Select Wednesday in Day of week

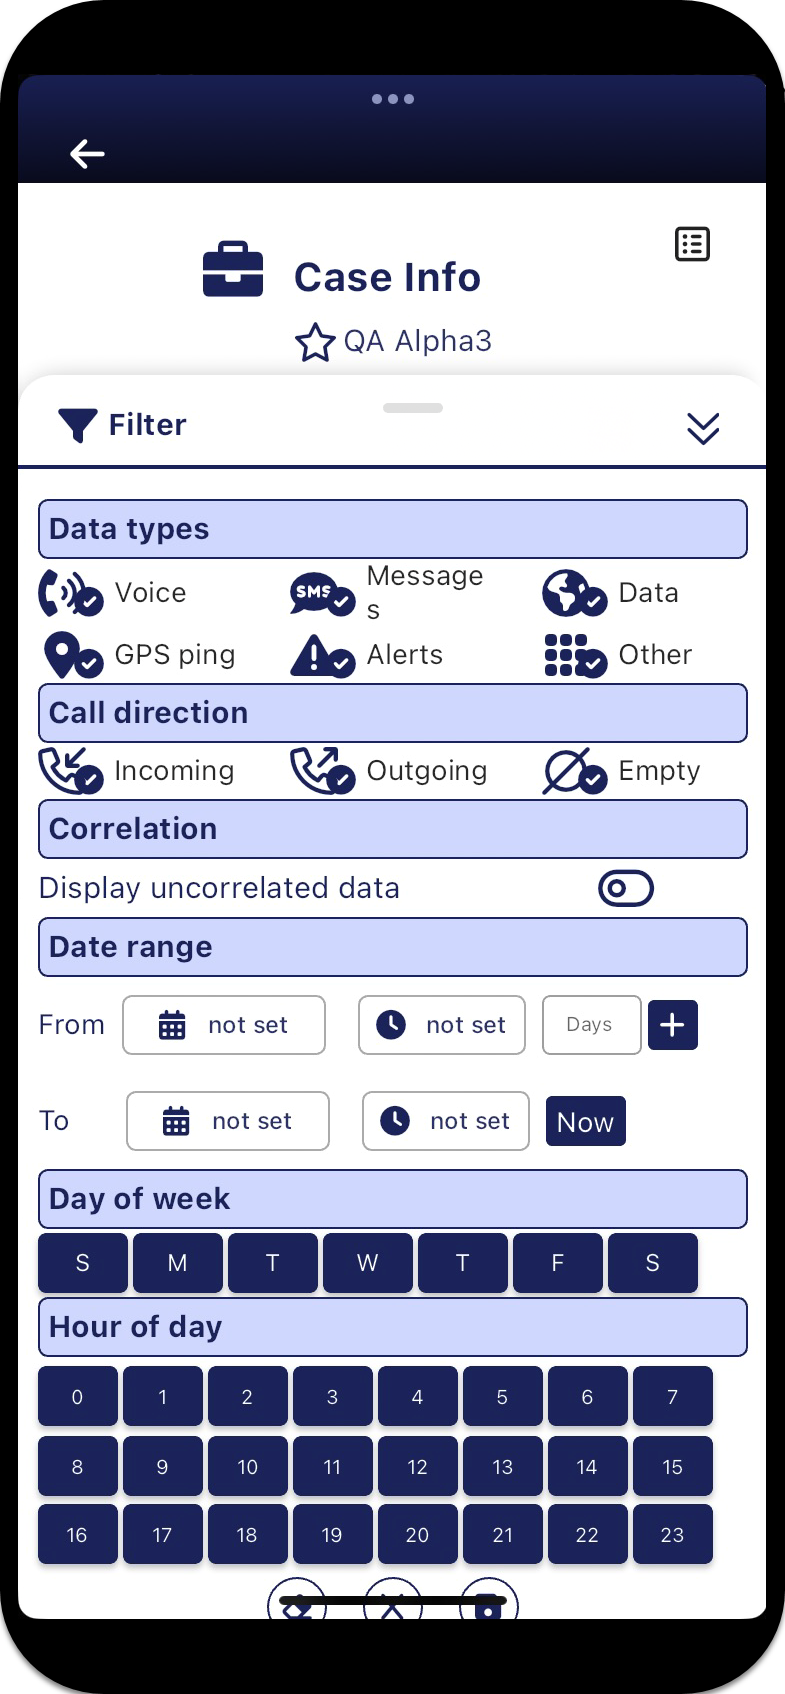coord(367,1263)
